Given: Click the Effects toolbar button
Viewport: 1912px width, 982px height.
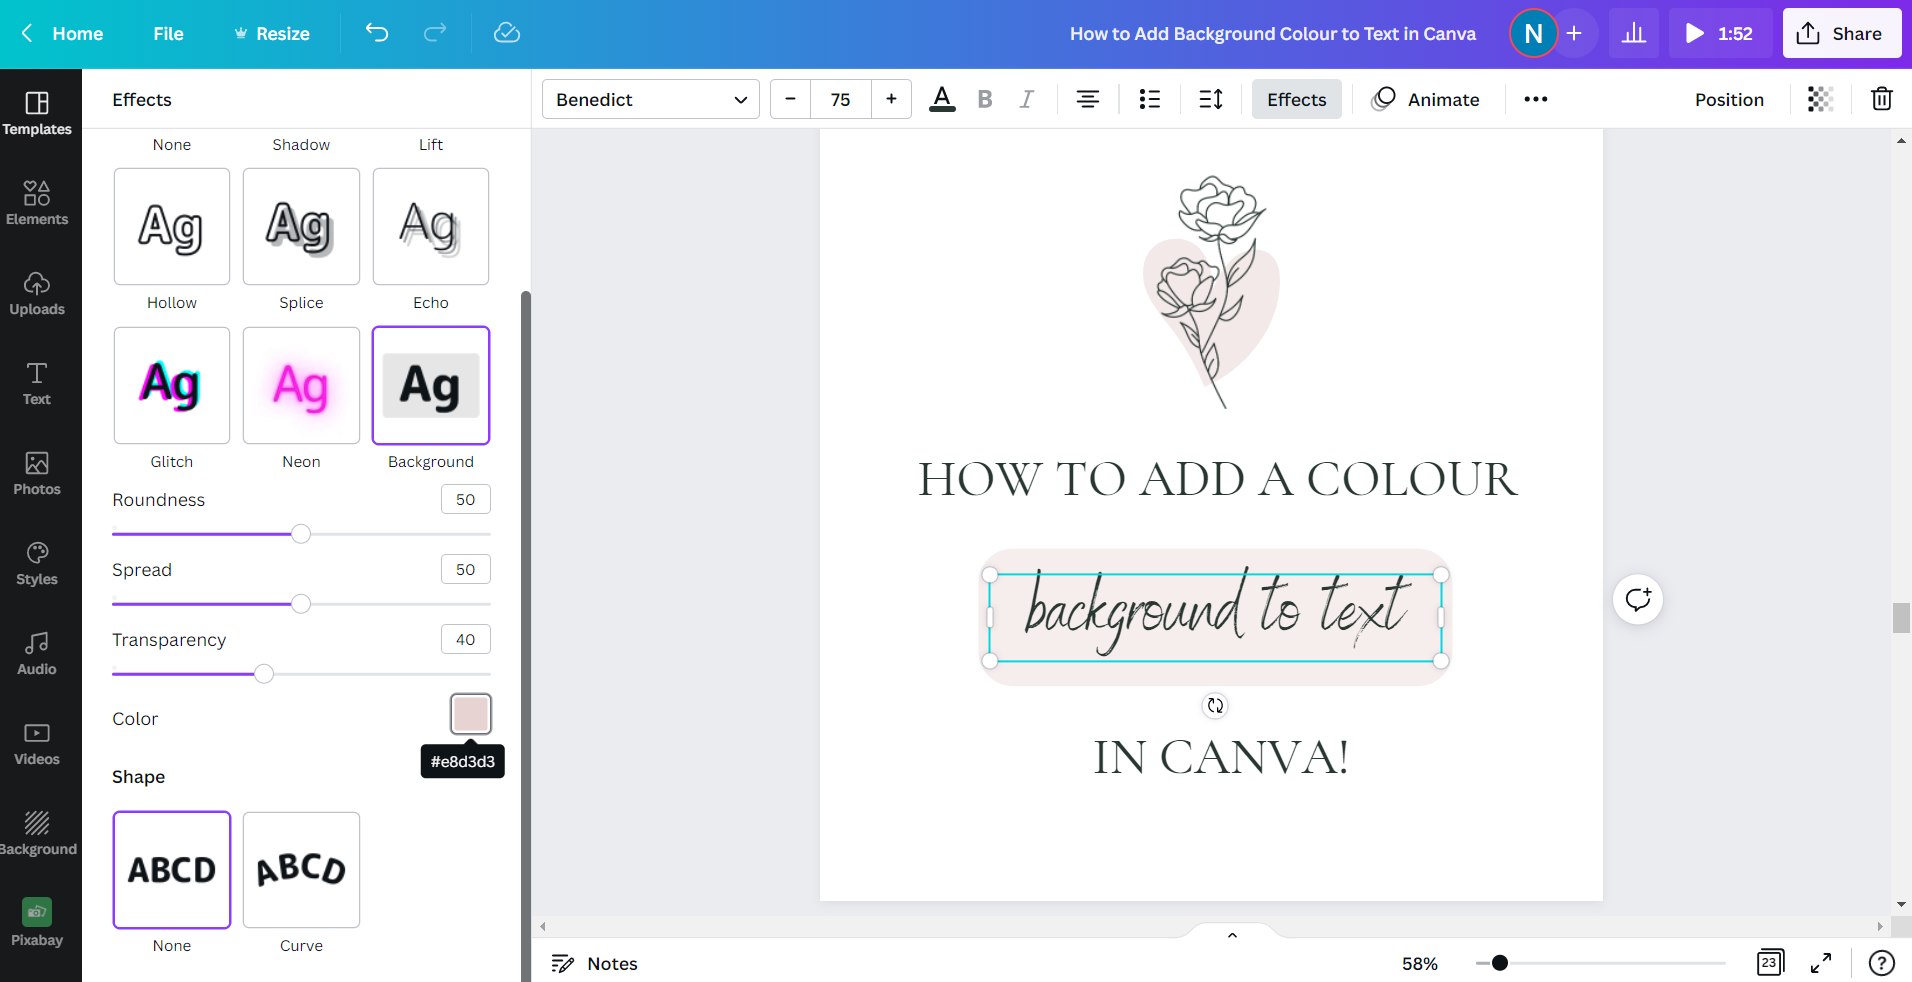Looking at the screenshot, I should [x=1297, y=99].
